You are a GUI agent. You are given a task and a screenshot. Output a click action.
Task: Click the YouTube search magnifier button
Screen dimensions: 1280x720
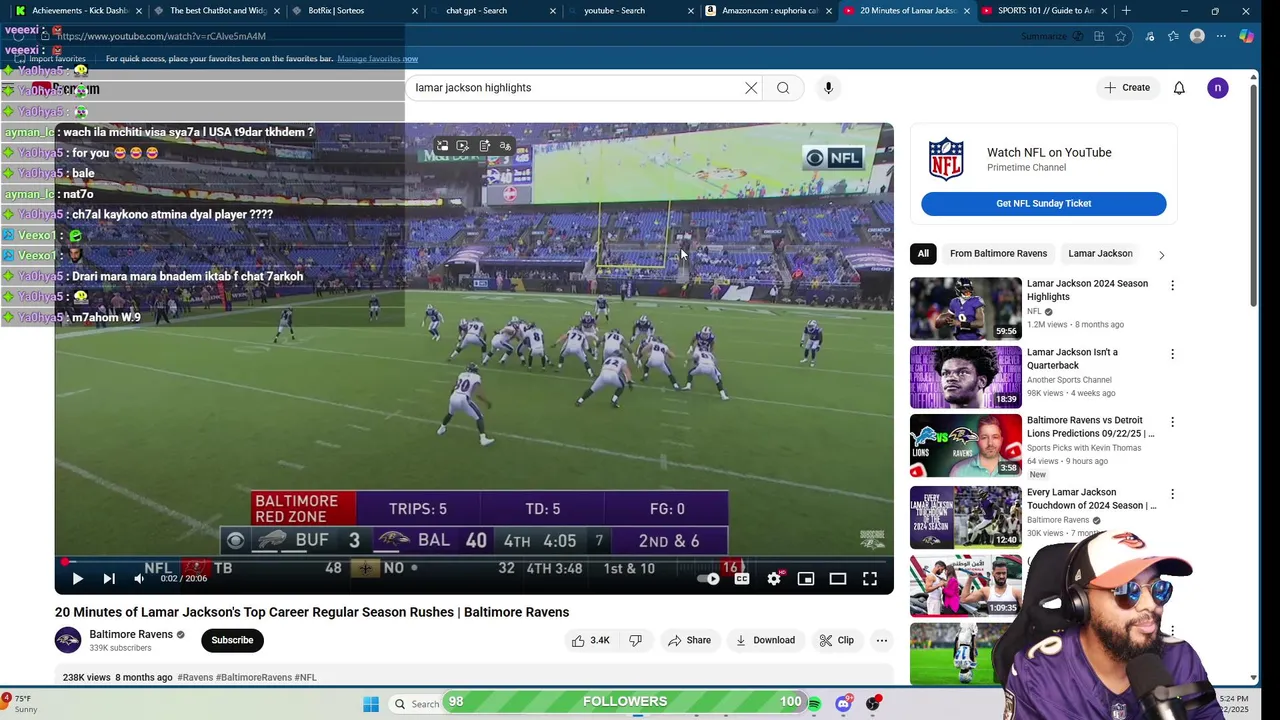click(x=783, y=88)
